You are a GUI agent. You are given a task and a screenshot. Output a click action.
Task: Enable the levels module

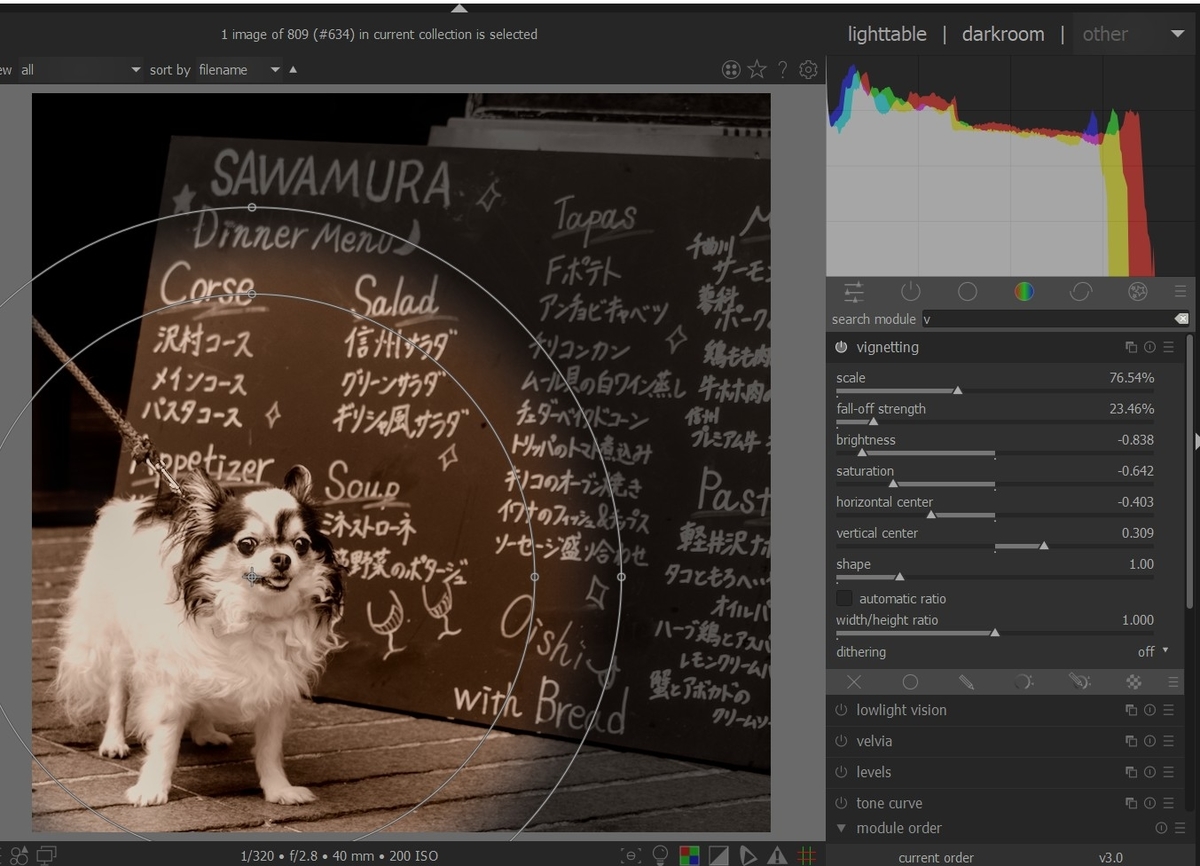click(841, 772)
